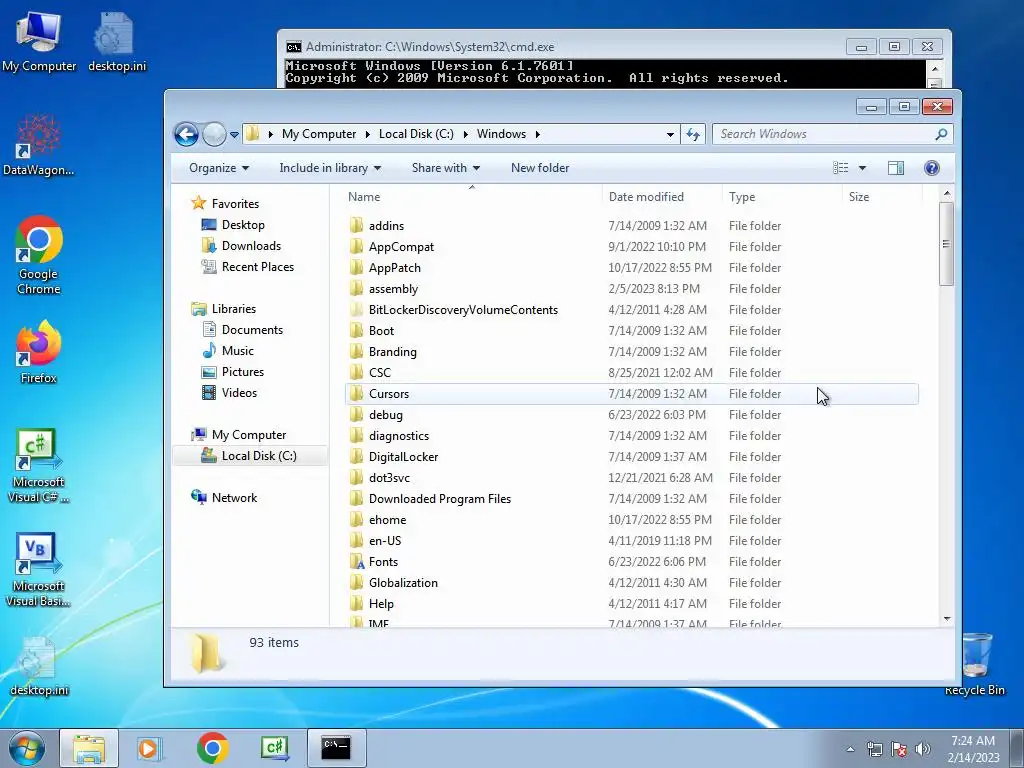Show the preview pane

896,168
